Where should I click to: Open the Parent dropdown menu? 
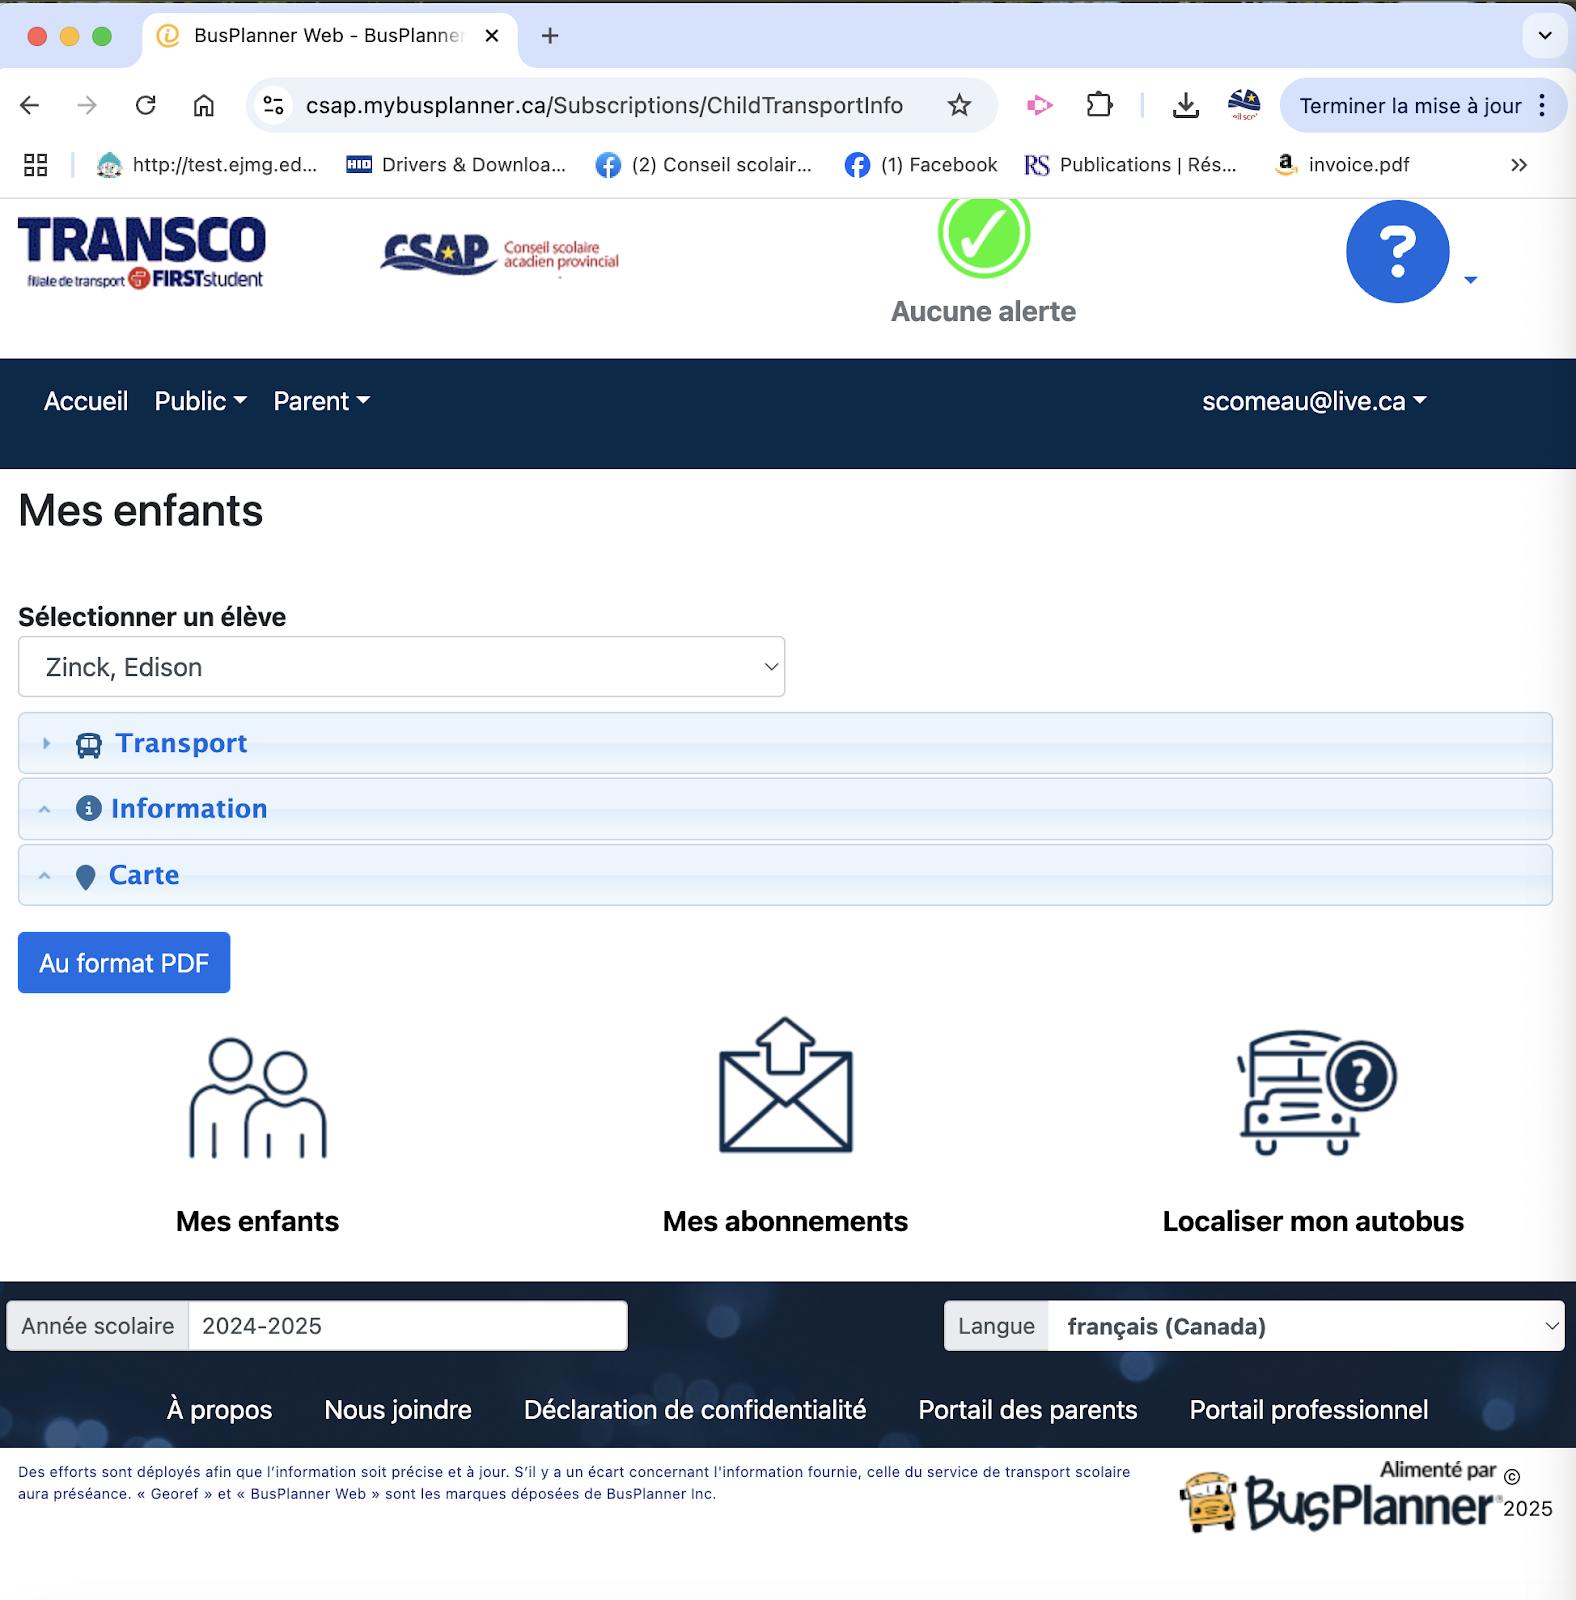pos(322,401)
